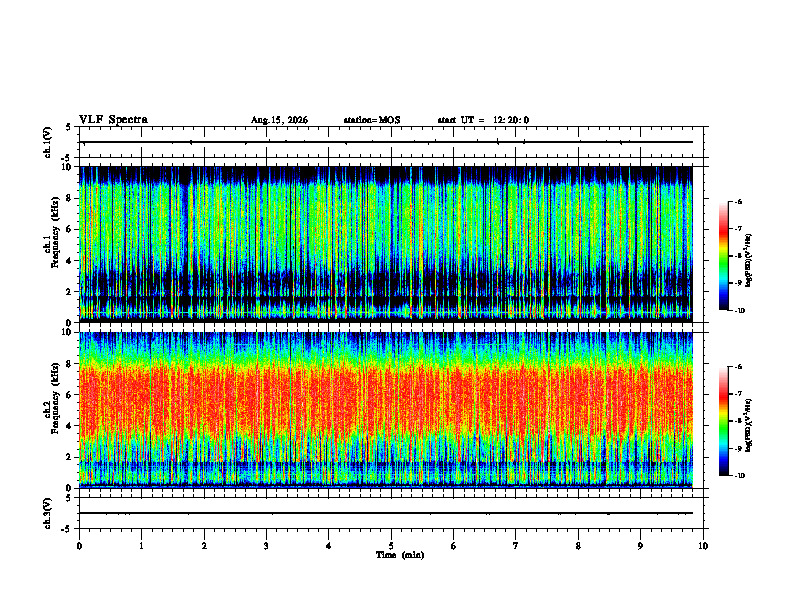
Task: Click the "station=MOS" header label
Action: (372, 120)
